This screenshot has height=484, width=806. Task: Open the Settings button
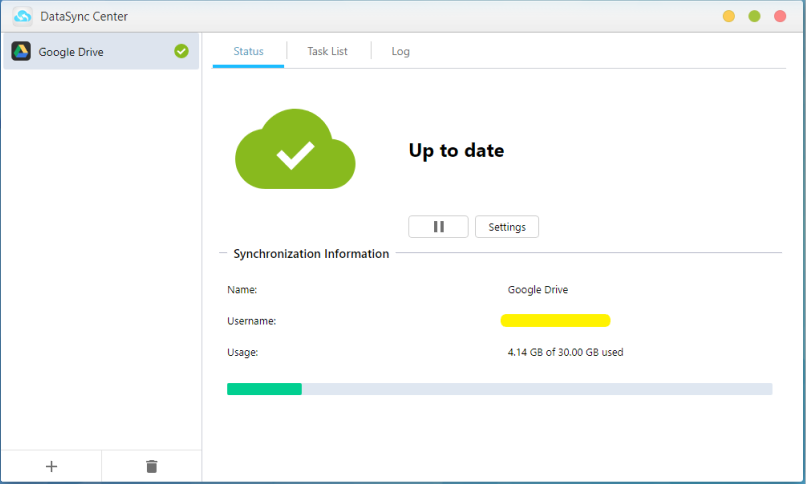pos(507,227)
